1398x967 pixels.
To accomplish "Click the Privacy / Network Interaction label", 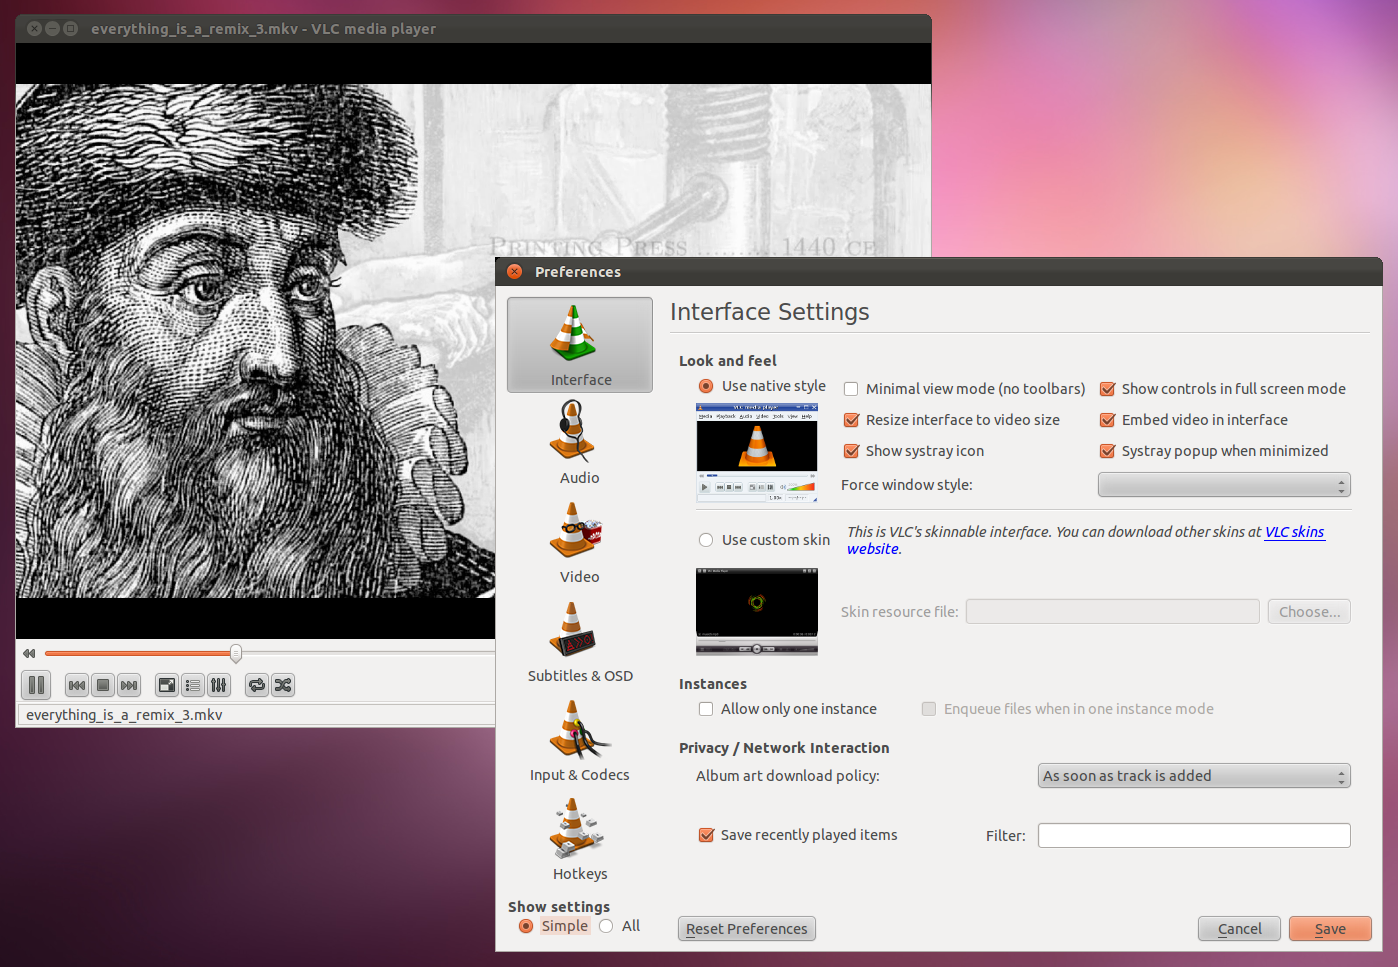I will pos(784,748).
